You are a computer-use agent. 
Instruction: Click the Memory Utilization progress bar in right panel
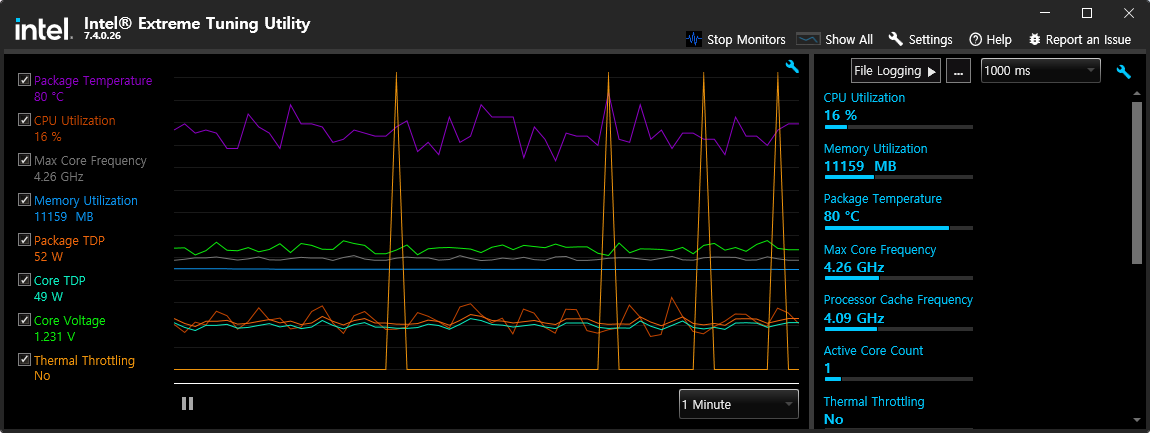898,177
